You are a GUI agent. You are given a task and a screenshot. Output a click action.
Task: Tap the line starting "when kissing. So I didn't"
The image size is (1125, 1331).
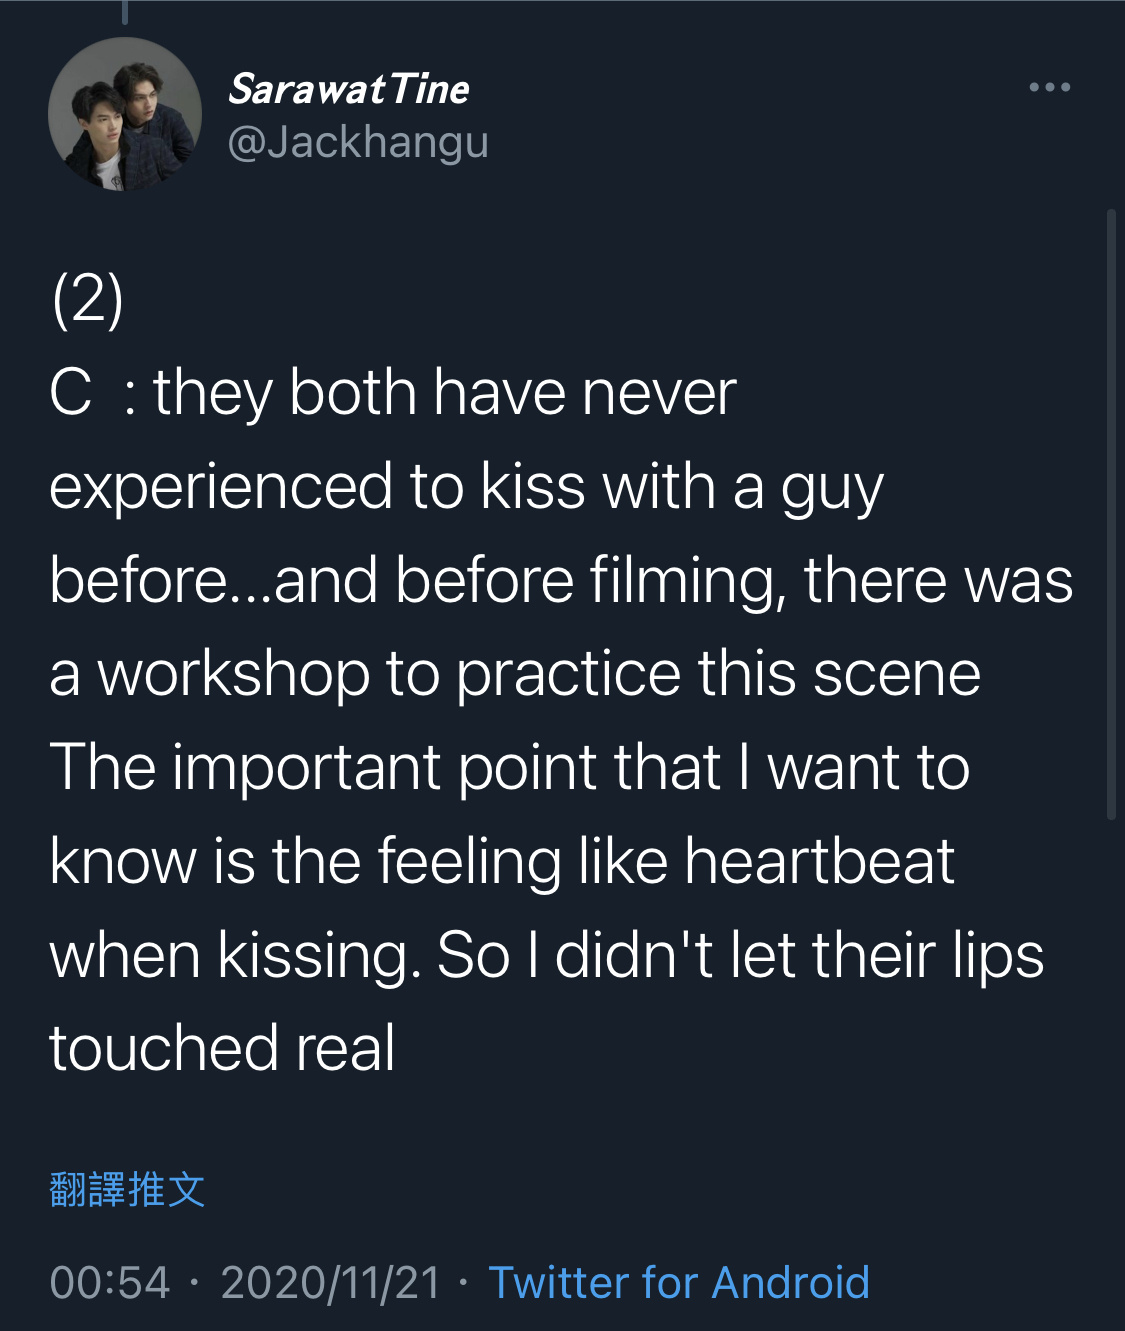547,955
